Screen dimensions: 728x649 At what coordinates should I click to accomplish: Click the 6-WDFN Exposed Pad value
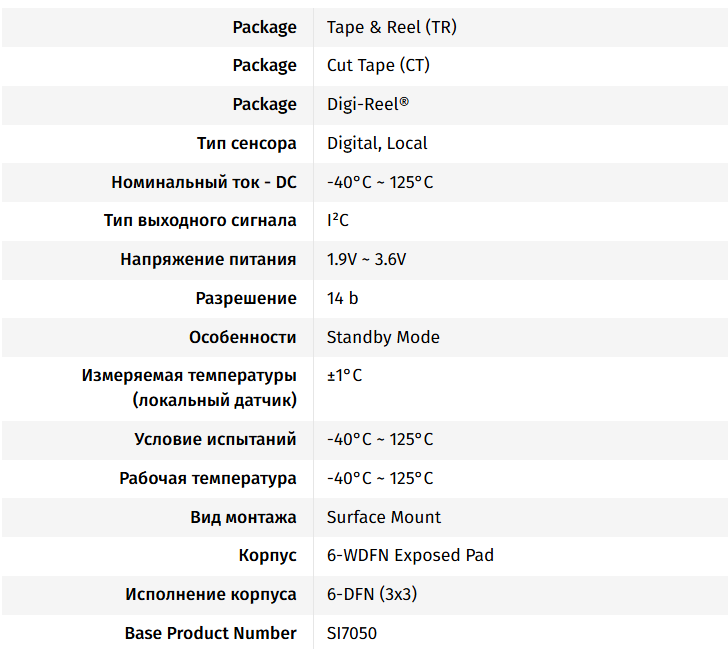tap(410, 555)
